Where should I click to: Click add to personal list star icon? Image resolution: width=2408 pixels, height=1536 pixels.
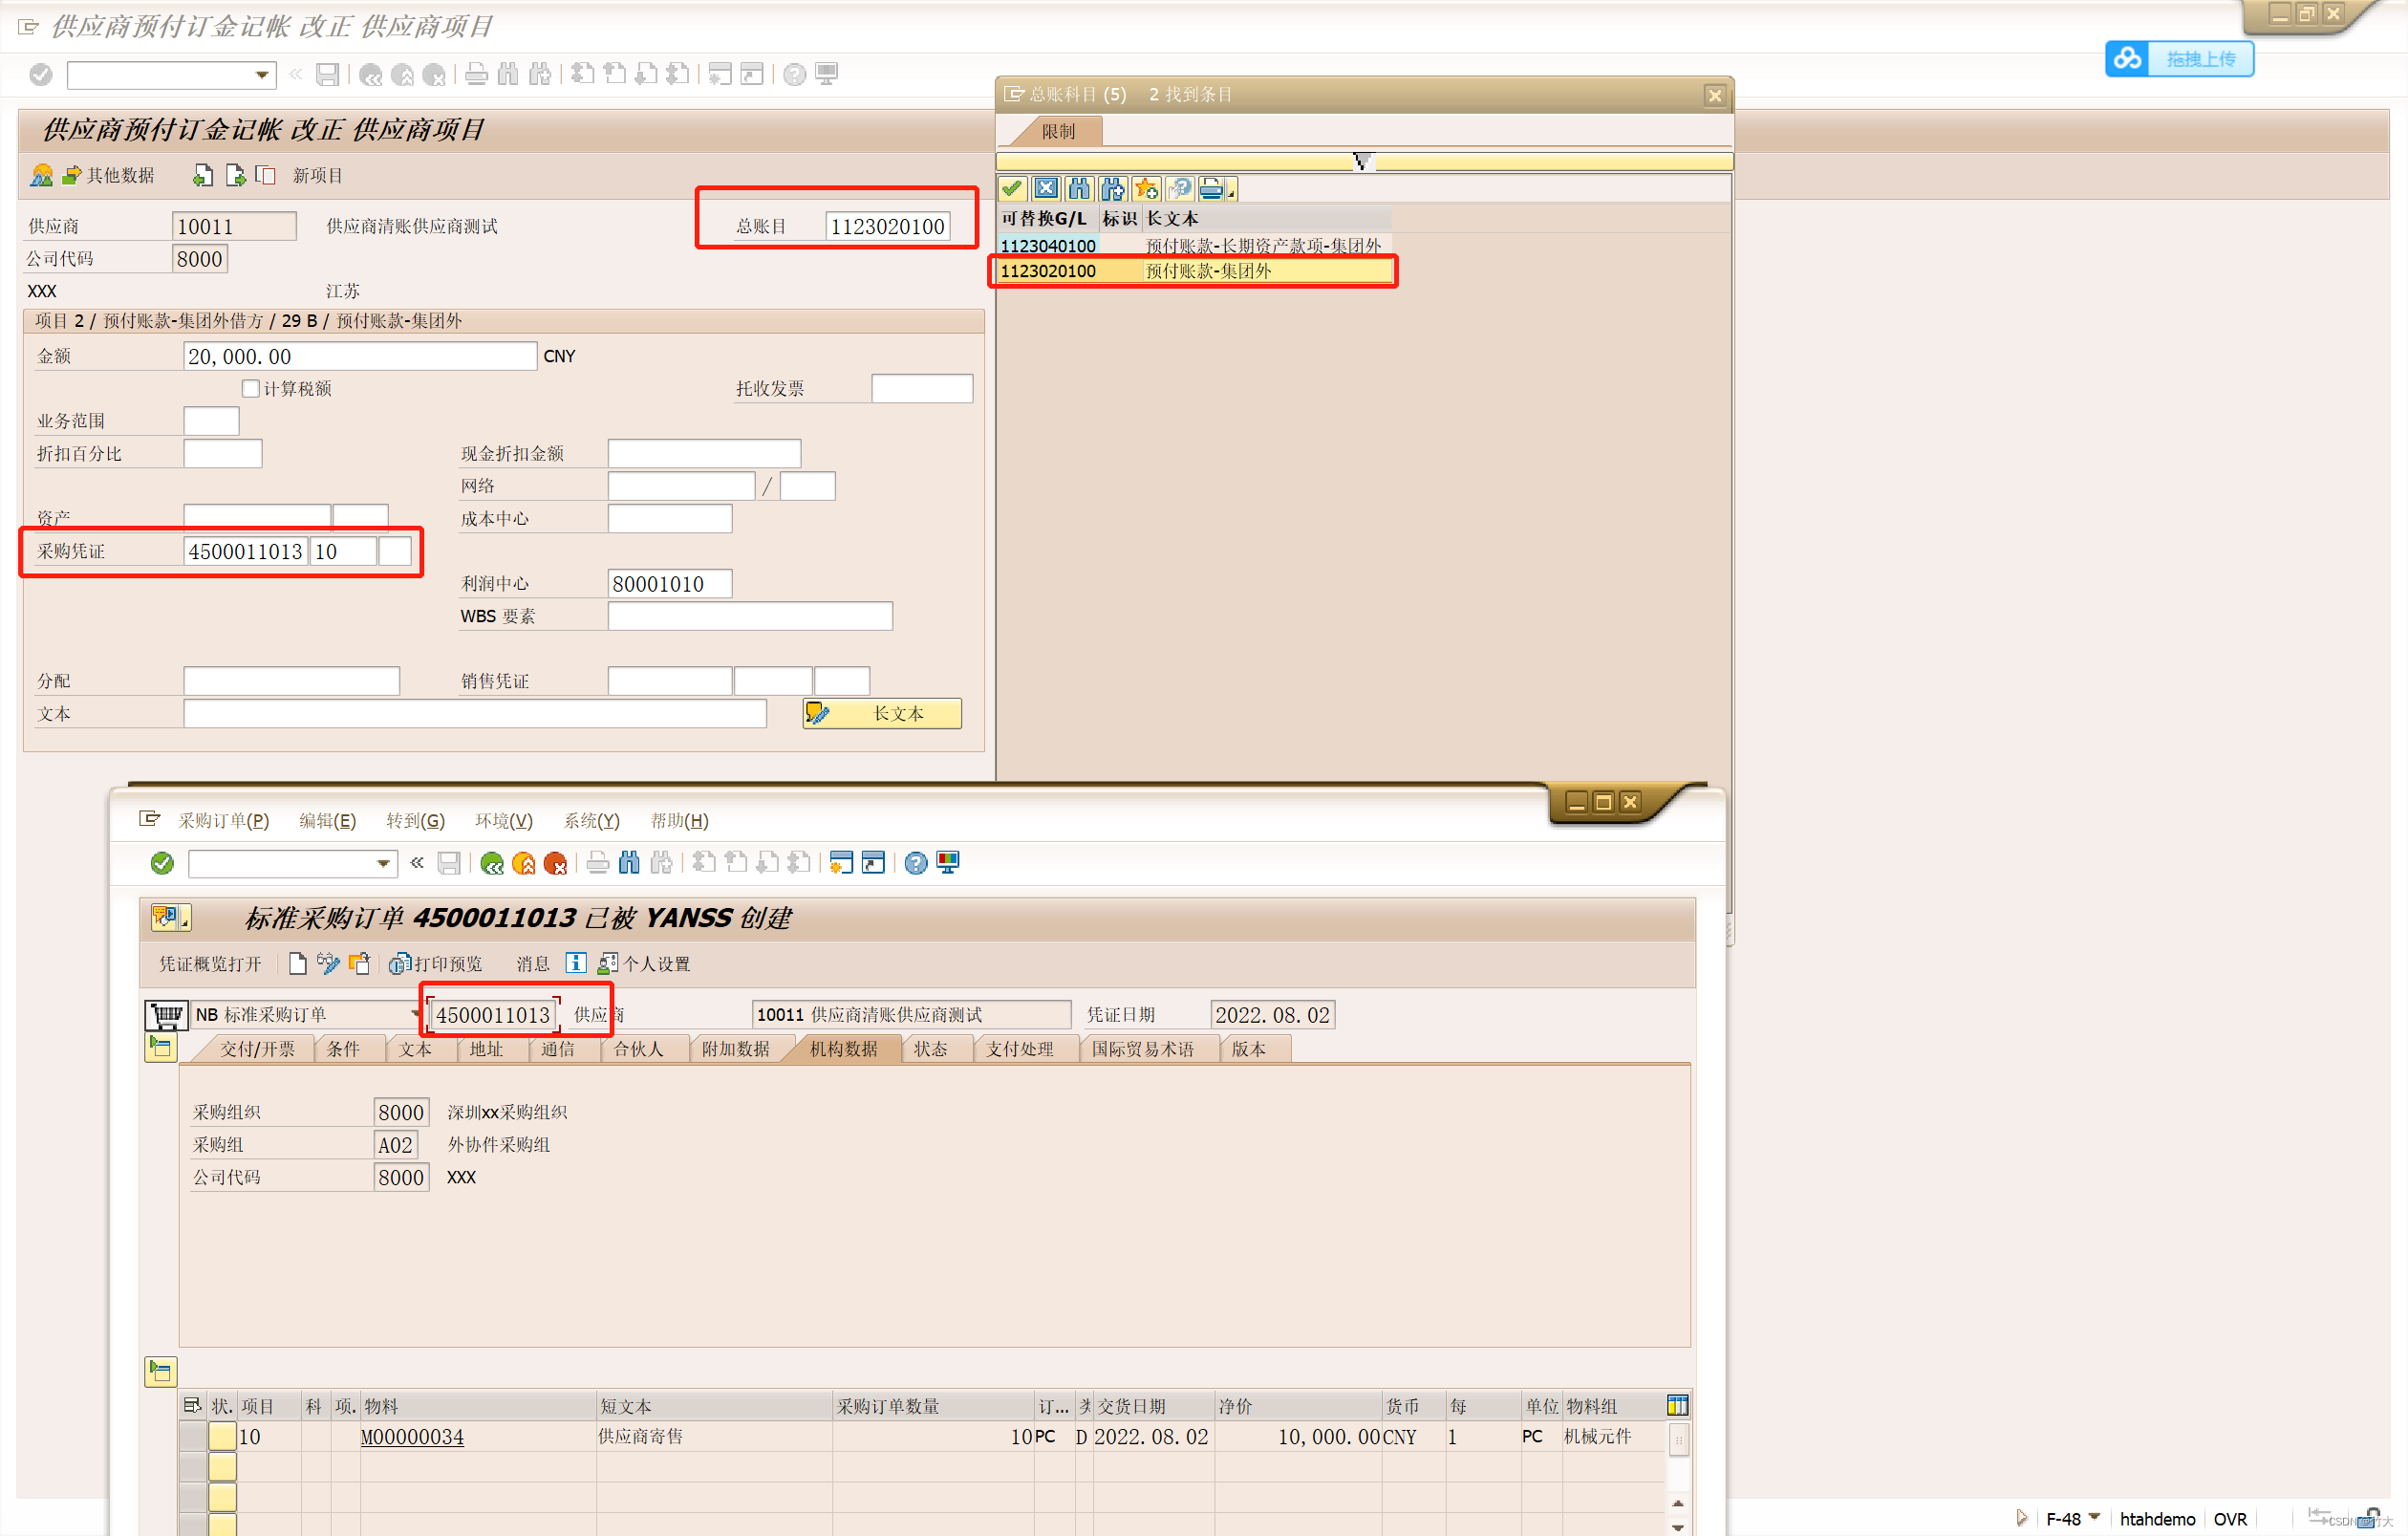tap(1147, 188)
